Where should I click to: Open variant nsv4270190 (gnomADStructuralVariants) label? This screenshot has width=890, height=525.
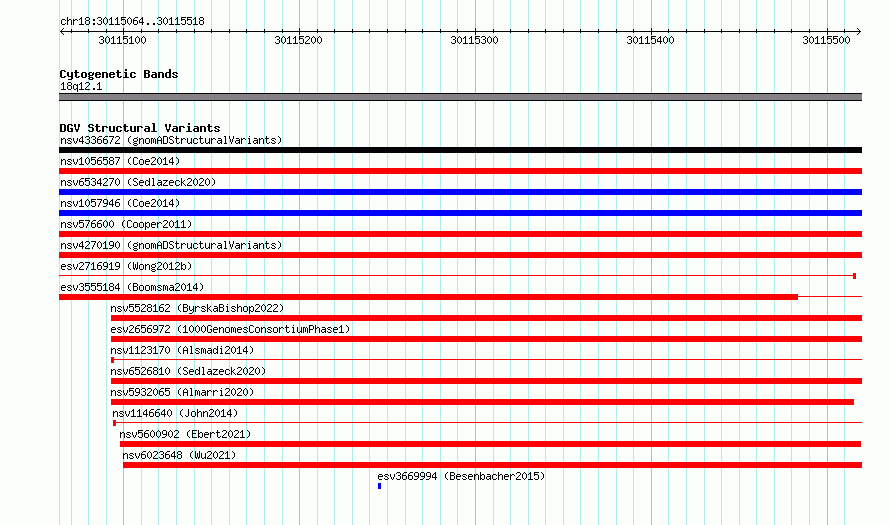(171, 245)
